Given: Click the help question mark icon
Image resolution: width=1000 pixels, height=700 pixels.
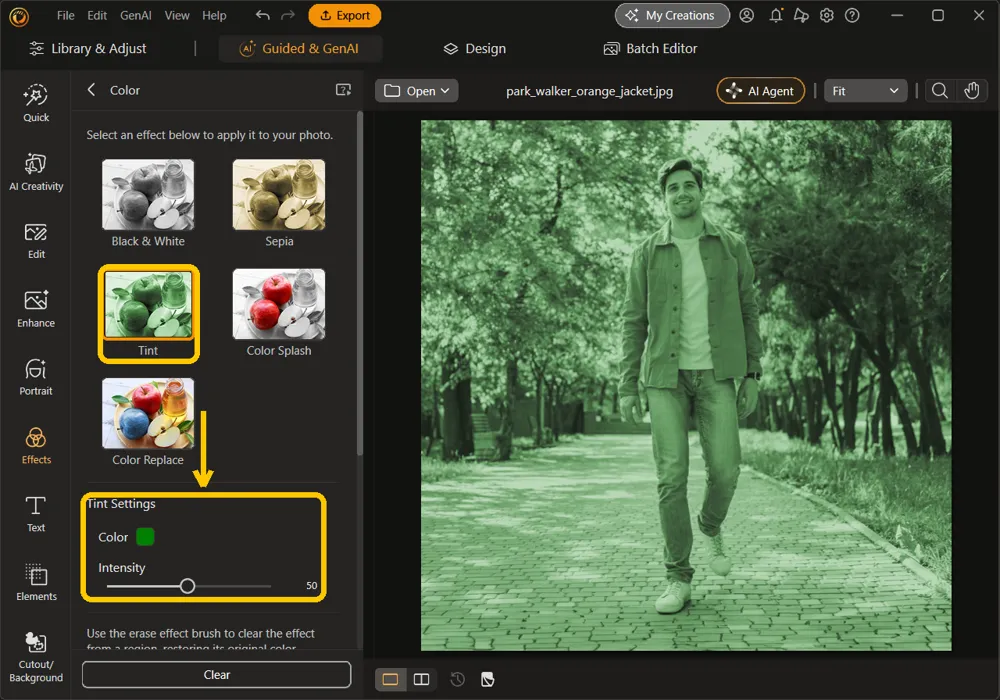Looking at the screenshot, I should 852,15.
